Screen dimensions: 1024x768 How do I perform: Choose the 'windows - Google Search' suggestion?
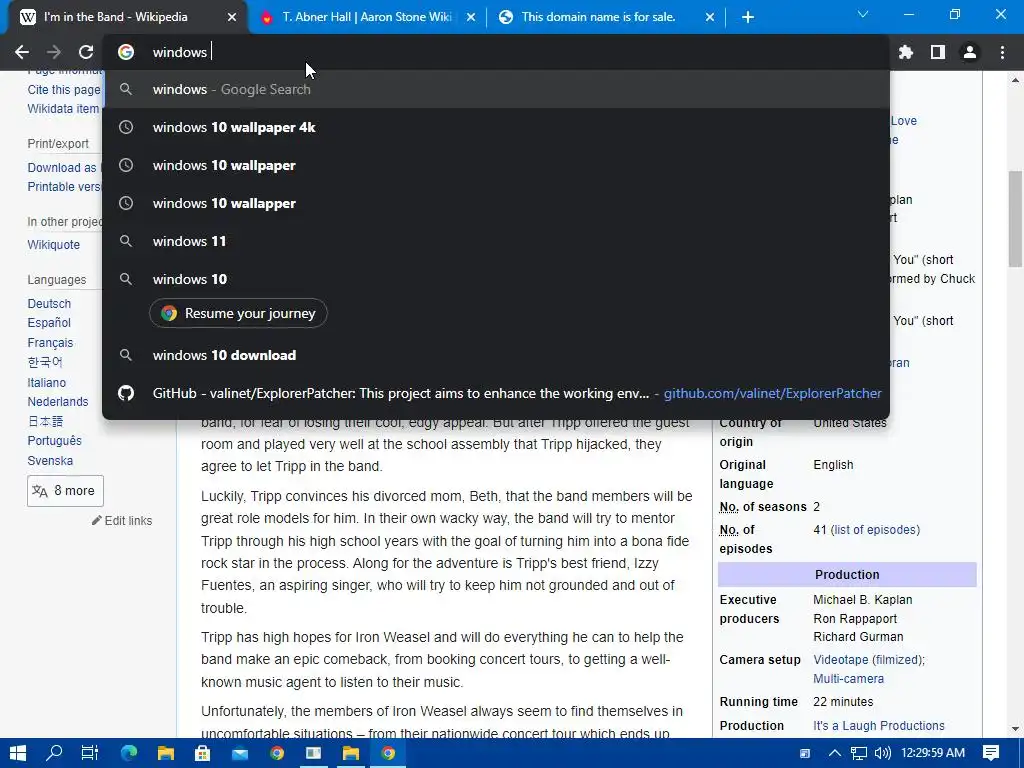(x=496, y=89)
